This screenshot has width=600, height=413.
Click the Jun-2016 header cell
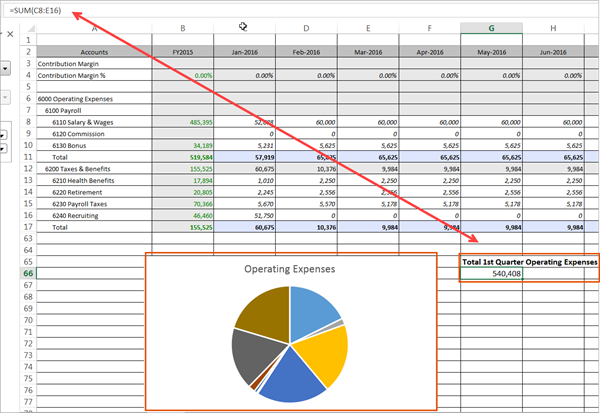click(553, 52)
